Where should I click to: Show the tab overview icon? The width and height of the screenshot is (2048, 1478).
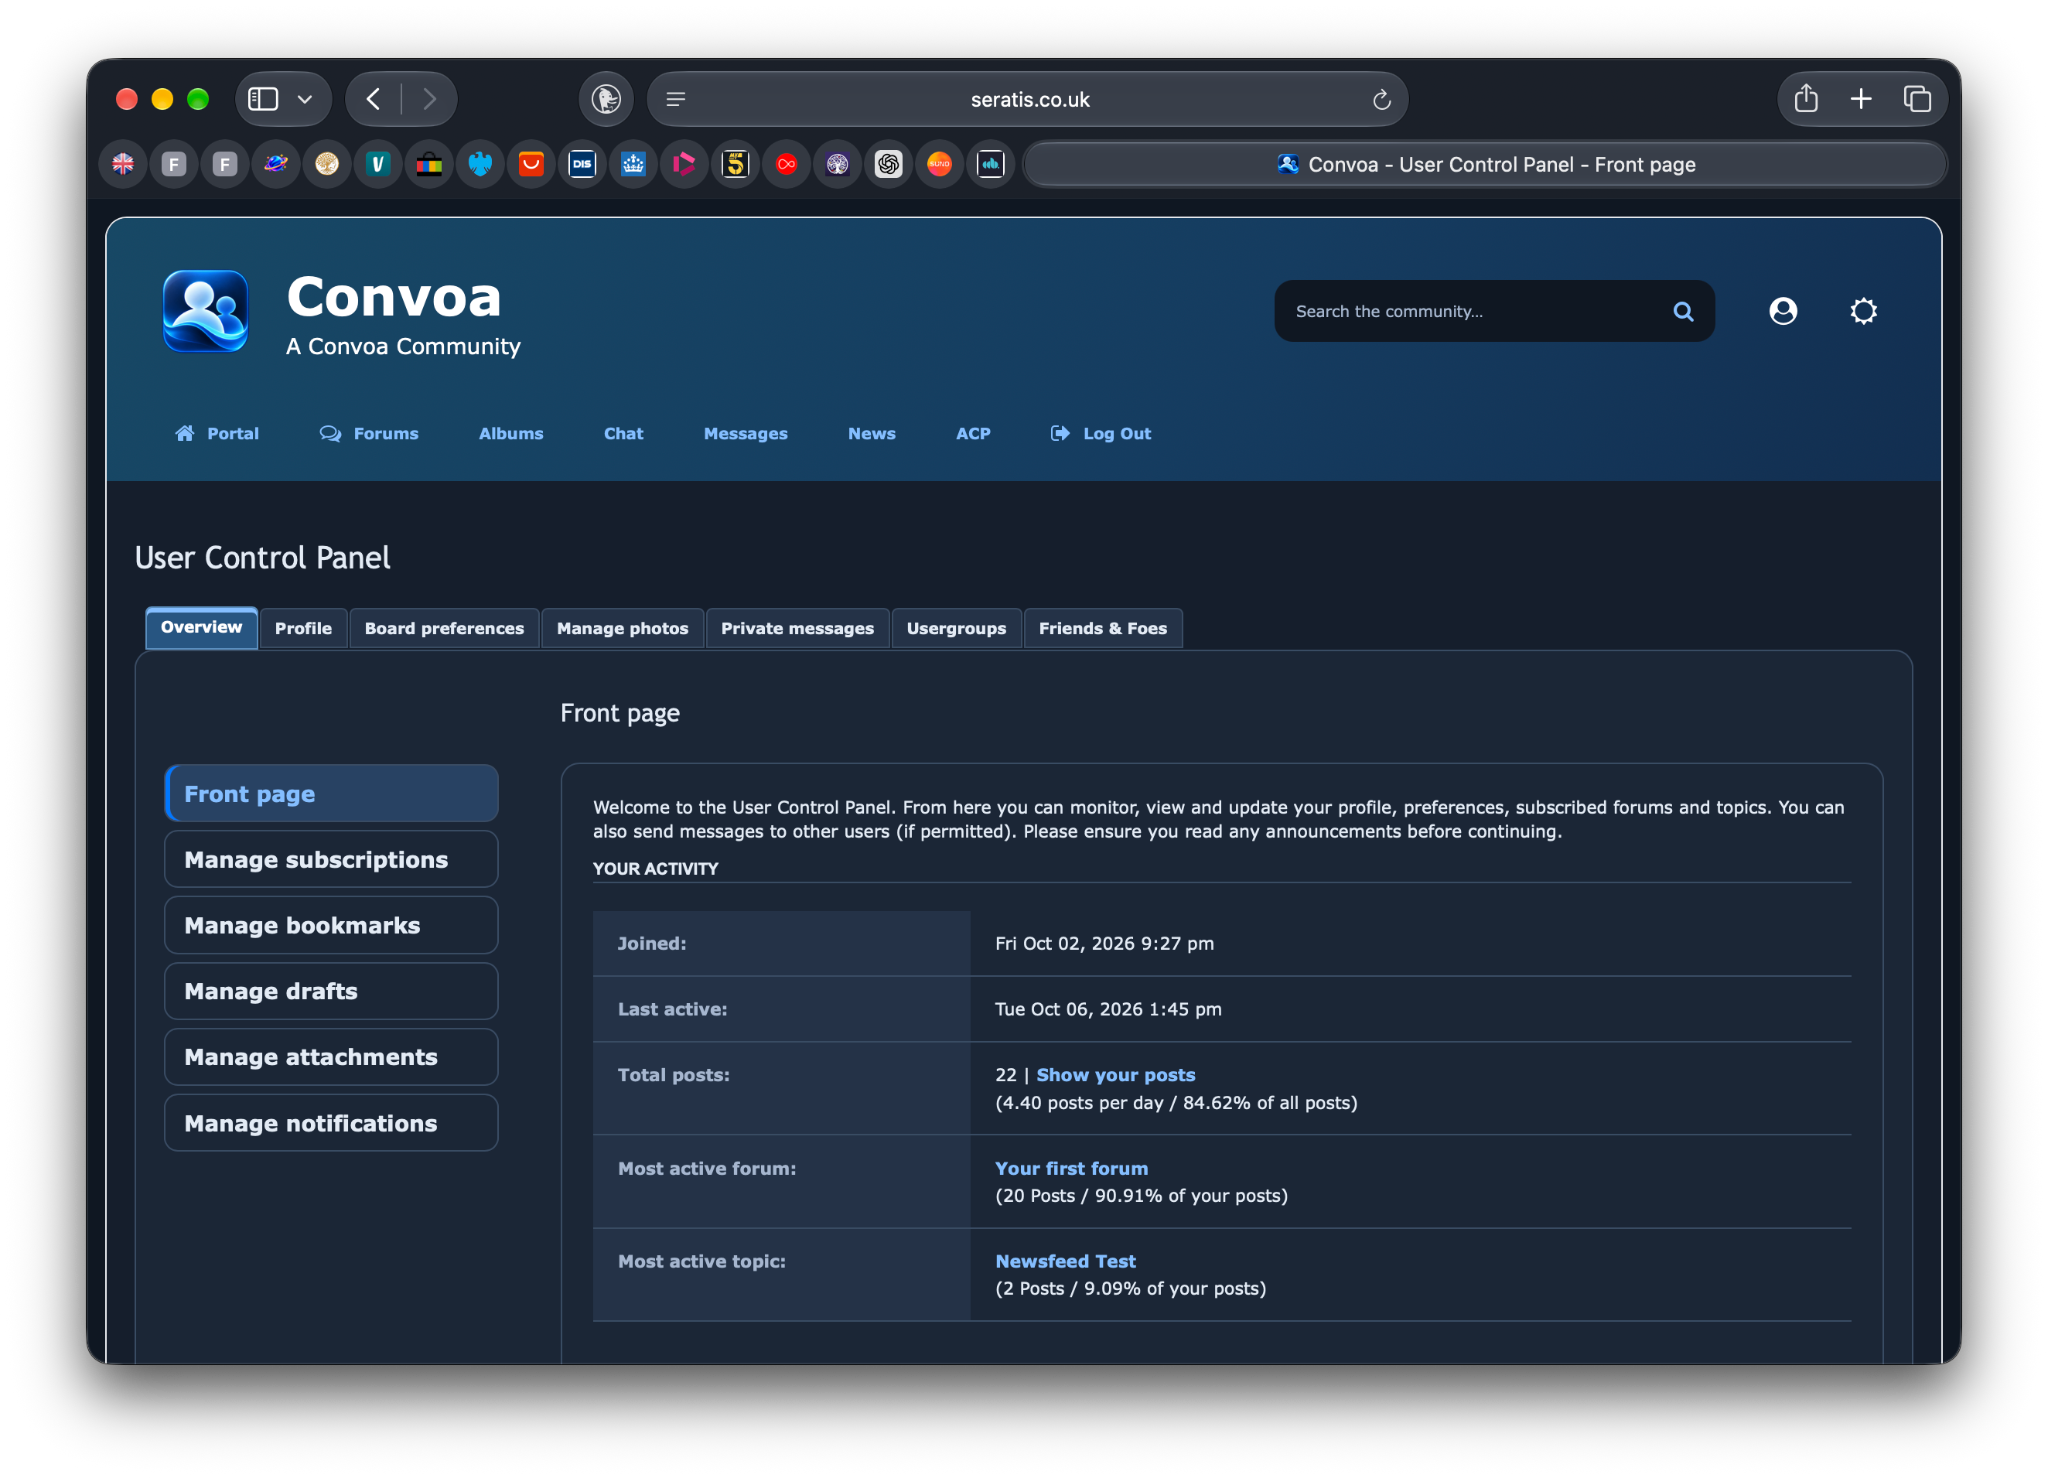point(1917,99)
